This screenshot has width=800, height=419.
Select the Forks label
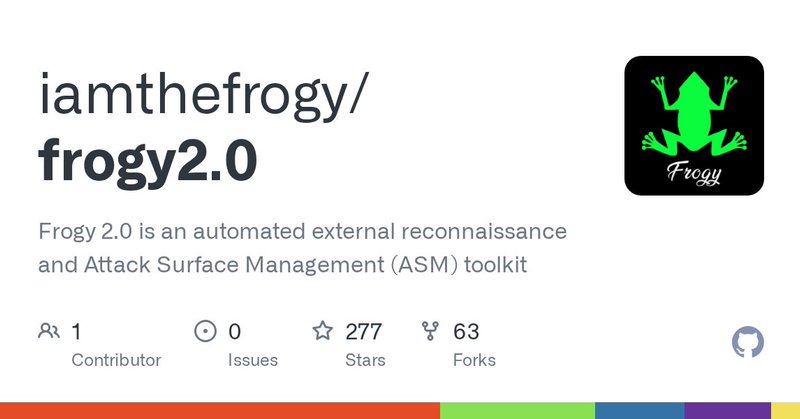point(474,360)
